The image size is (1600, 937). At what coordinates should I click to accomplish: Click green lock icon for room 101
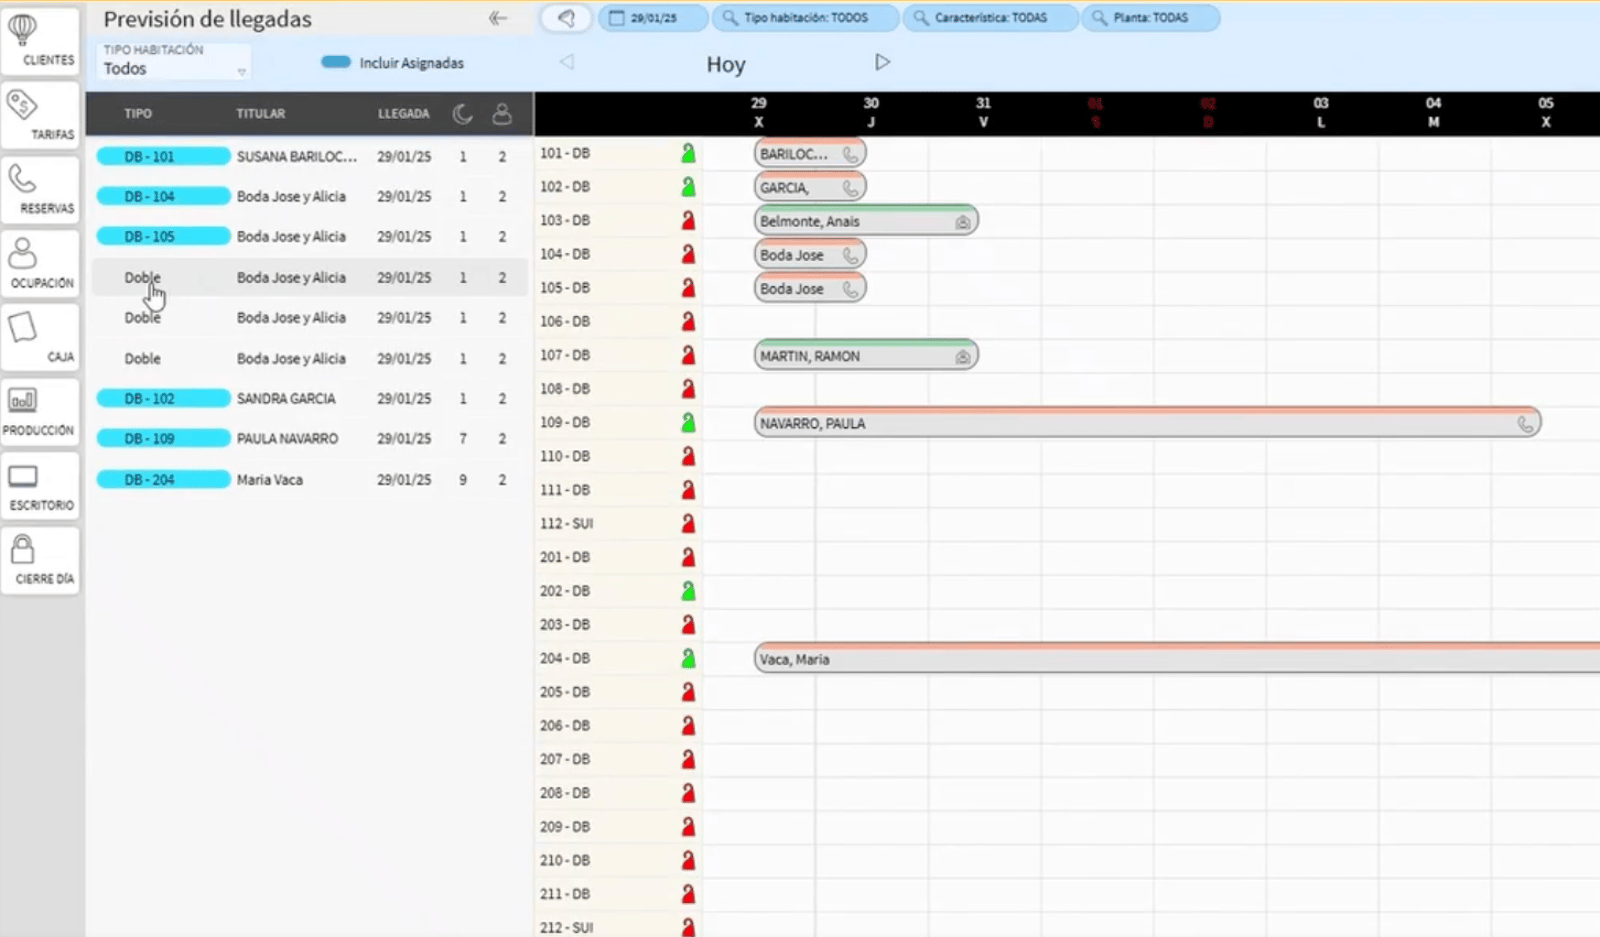[688, 153]
